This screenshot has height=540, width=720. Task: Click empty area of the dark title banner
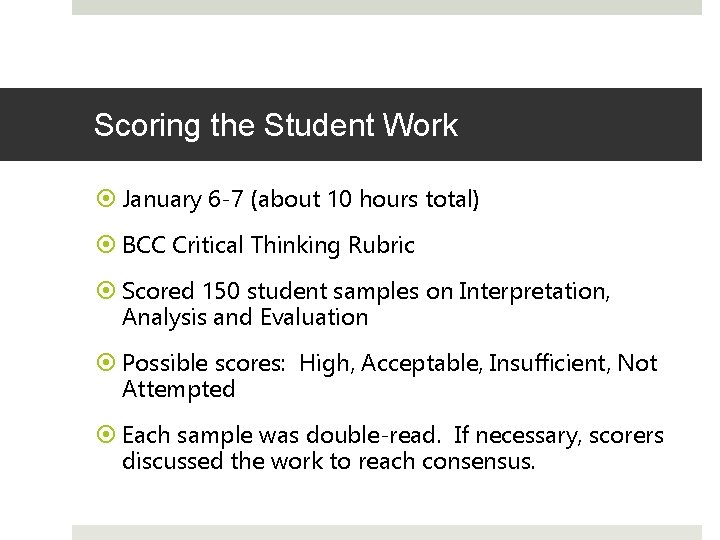(590, 125)
